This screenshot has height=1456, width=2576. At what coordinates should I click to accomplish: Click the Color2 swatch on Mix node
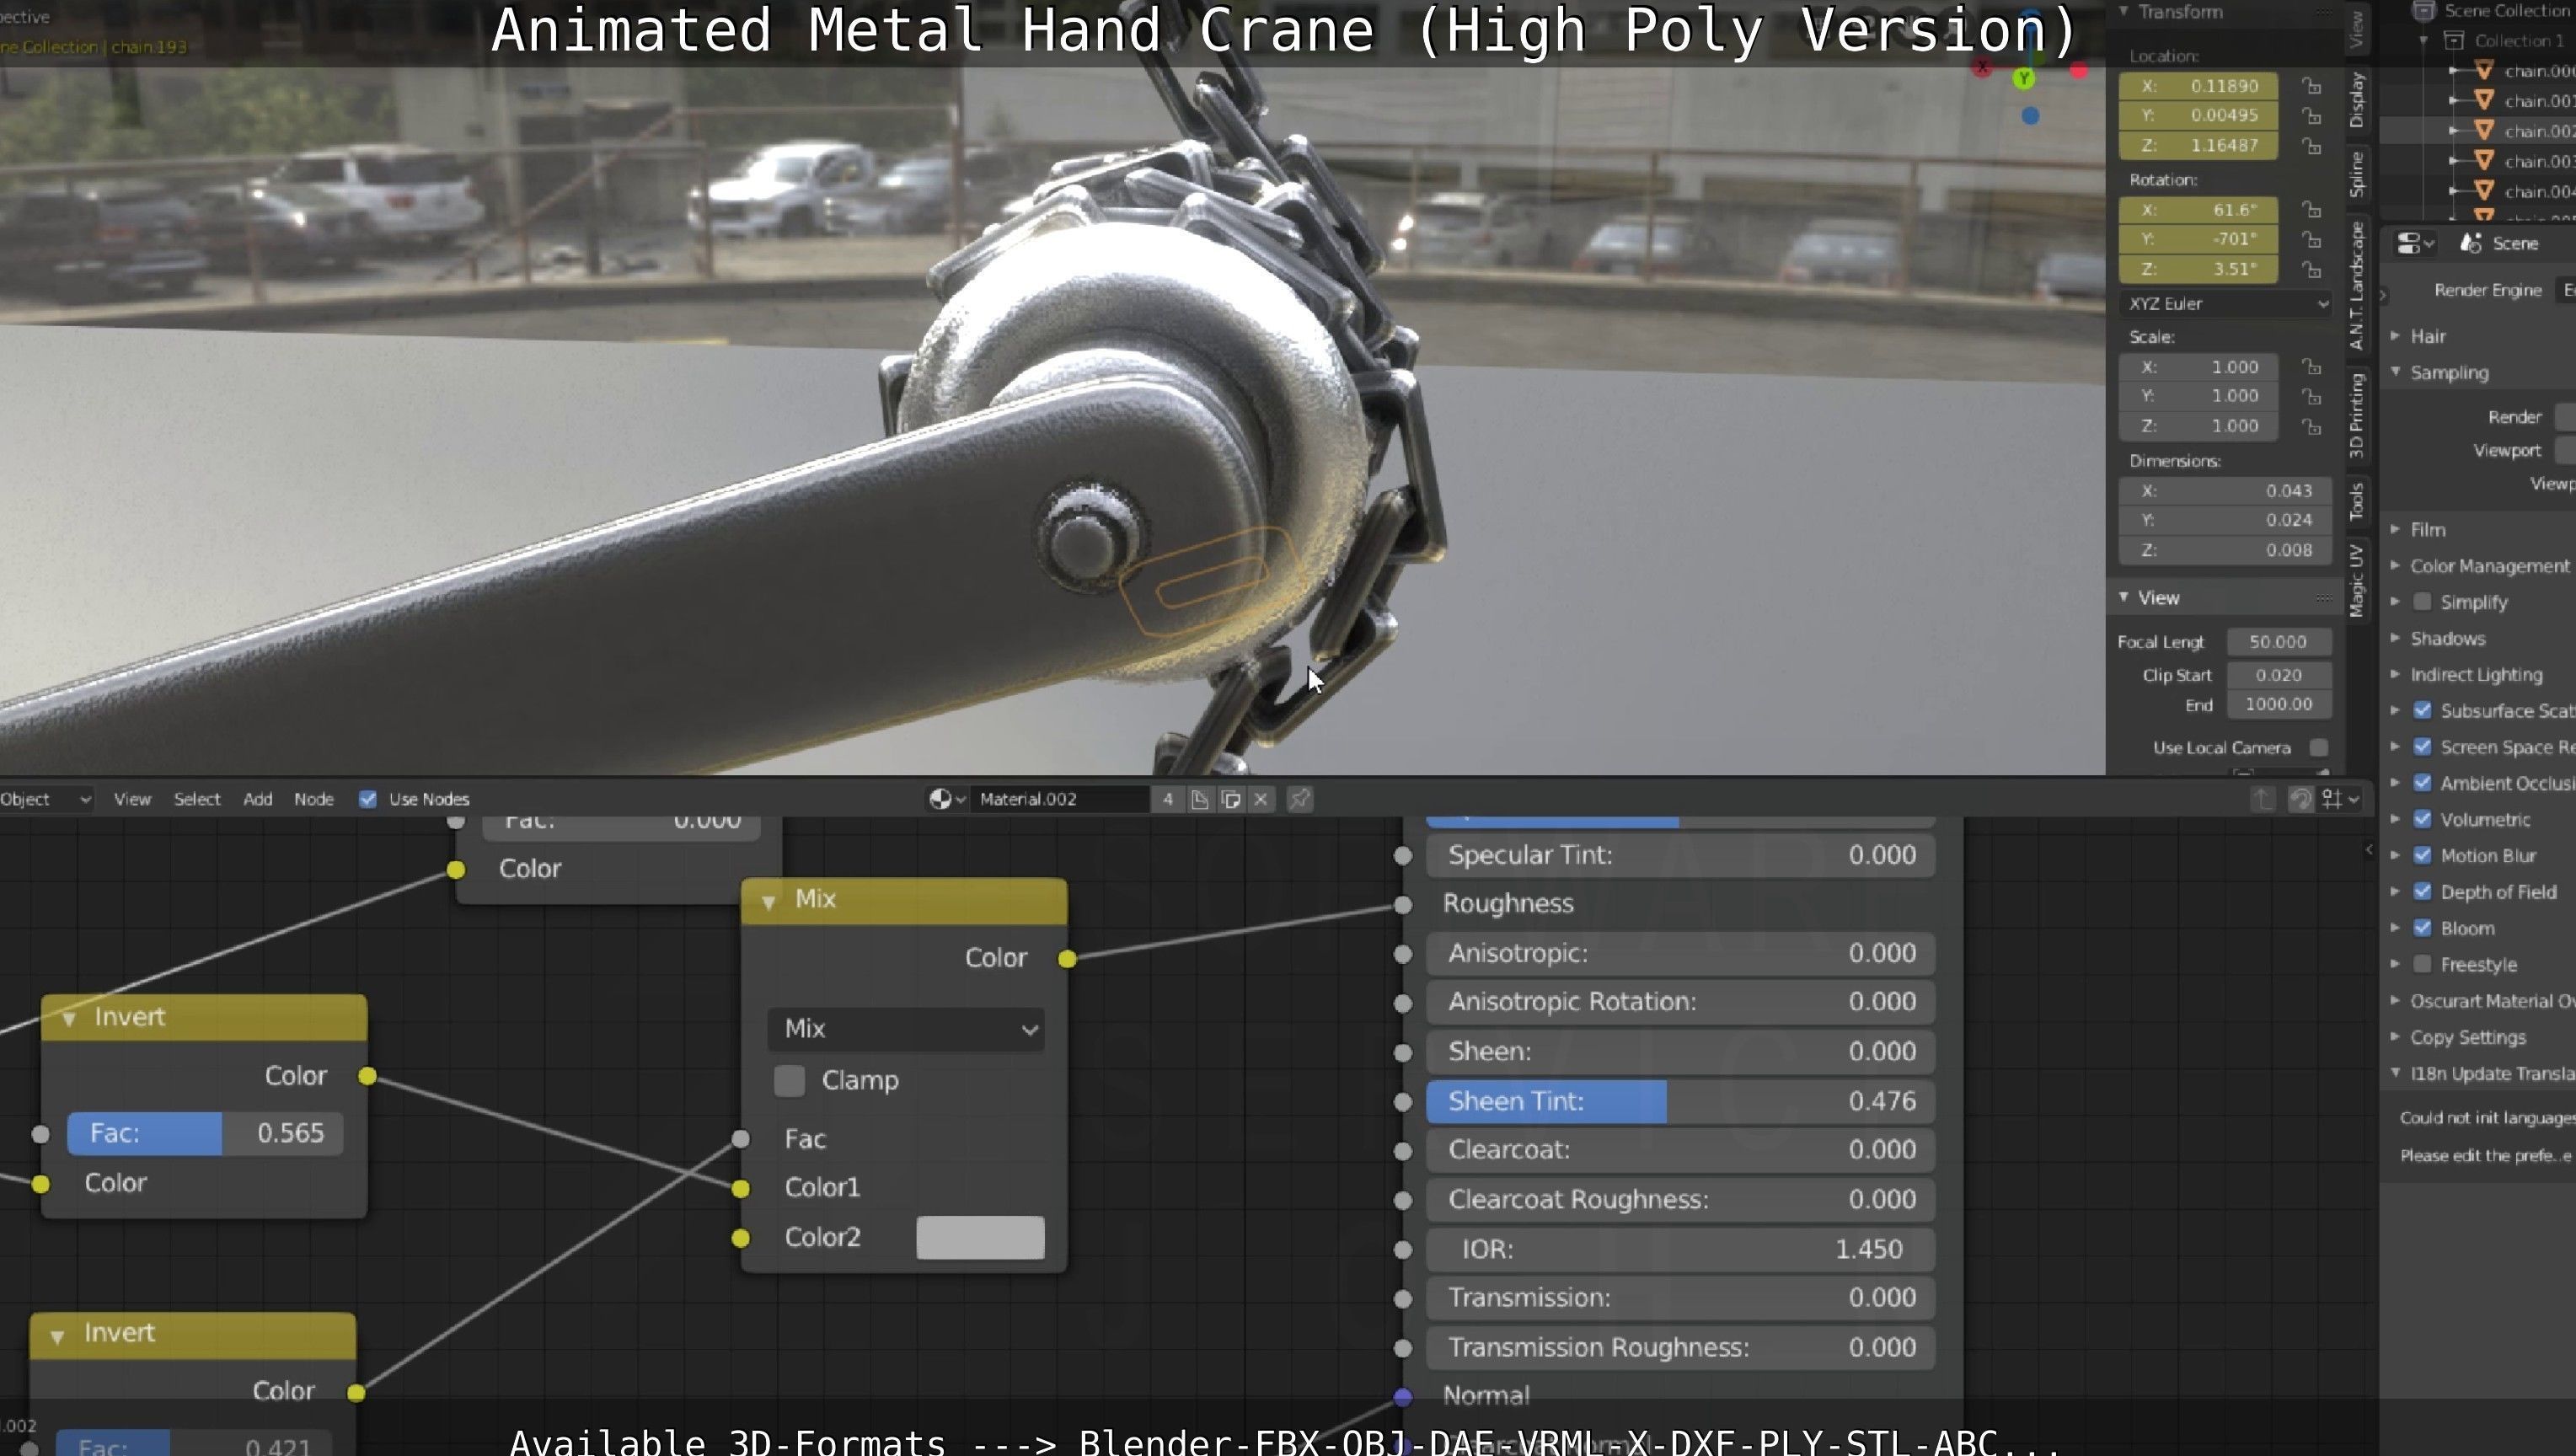coord(980,1238)
